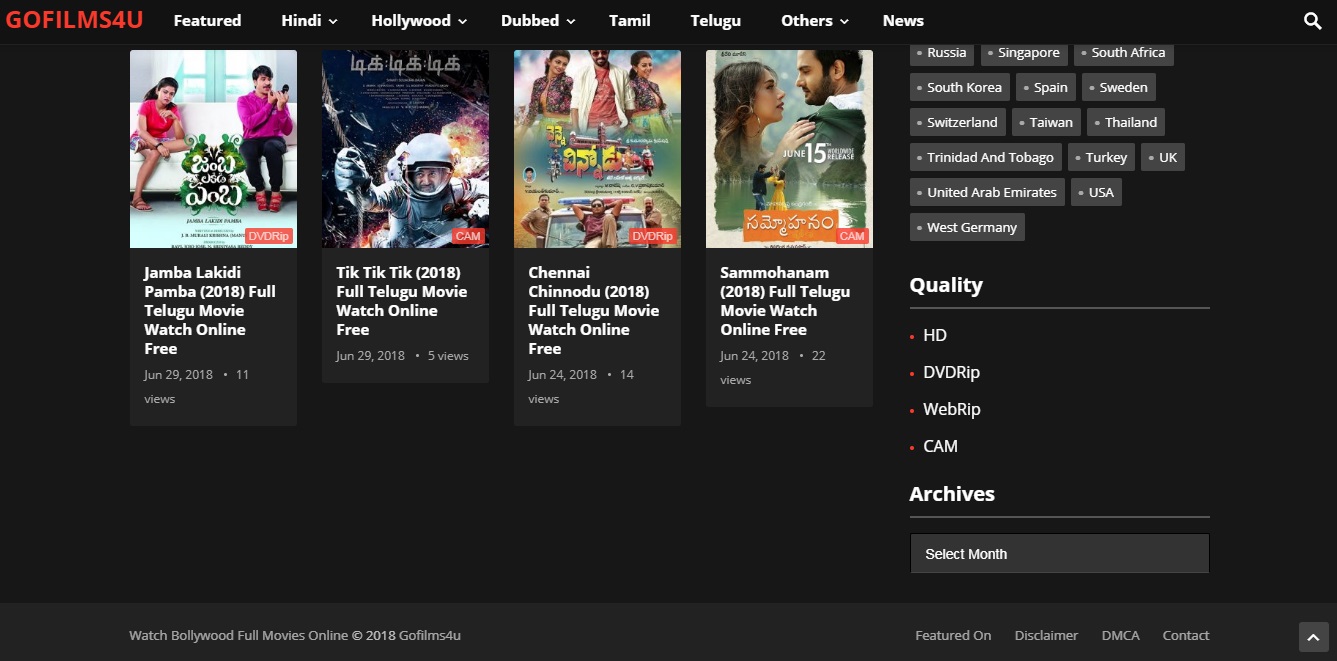Open the Jamba Lakidi Pamba poster
Image resolution: width=1337 pixels, height=661 pixels.
(x=213, y=148)
